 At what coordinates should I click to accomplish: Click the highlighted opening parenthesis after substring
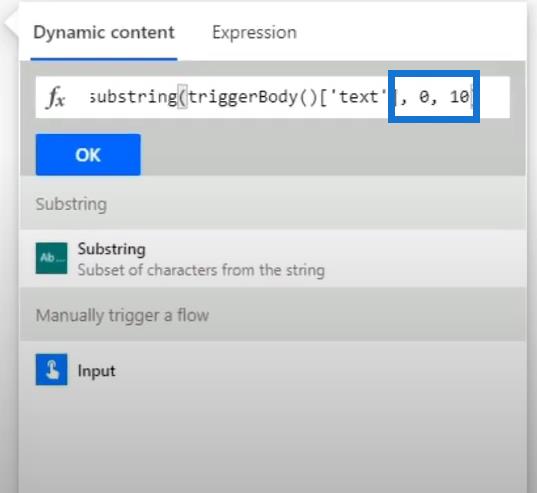[x=183, y=97]
